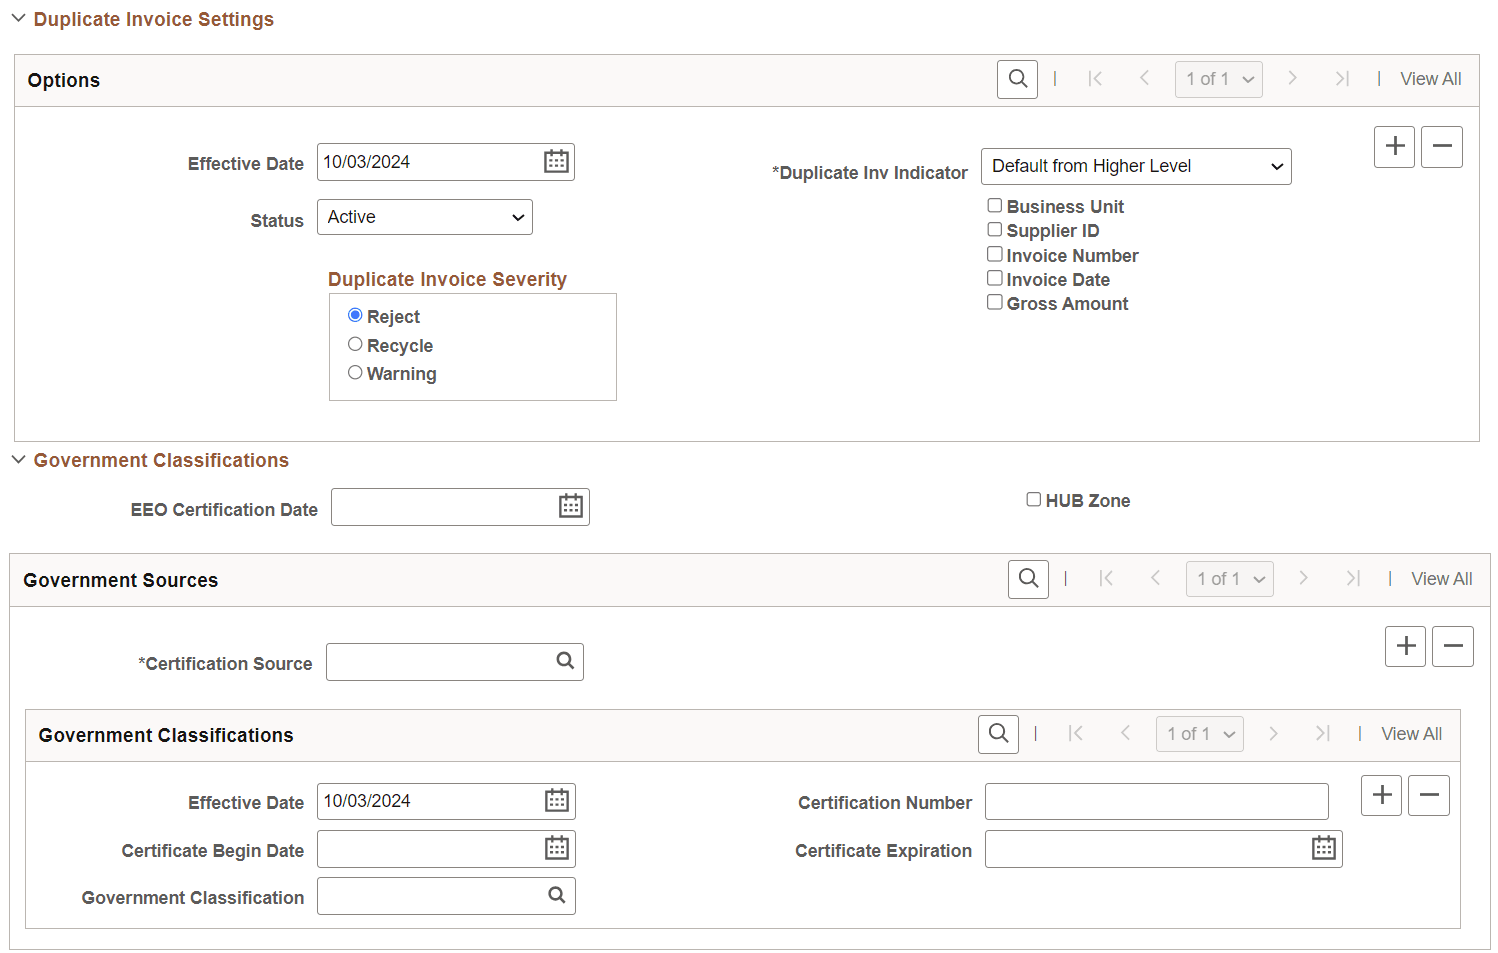Open the Certificate Expiration calendar picker
This screenshot has height=953, width=1498.
tap(1323, 848)
